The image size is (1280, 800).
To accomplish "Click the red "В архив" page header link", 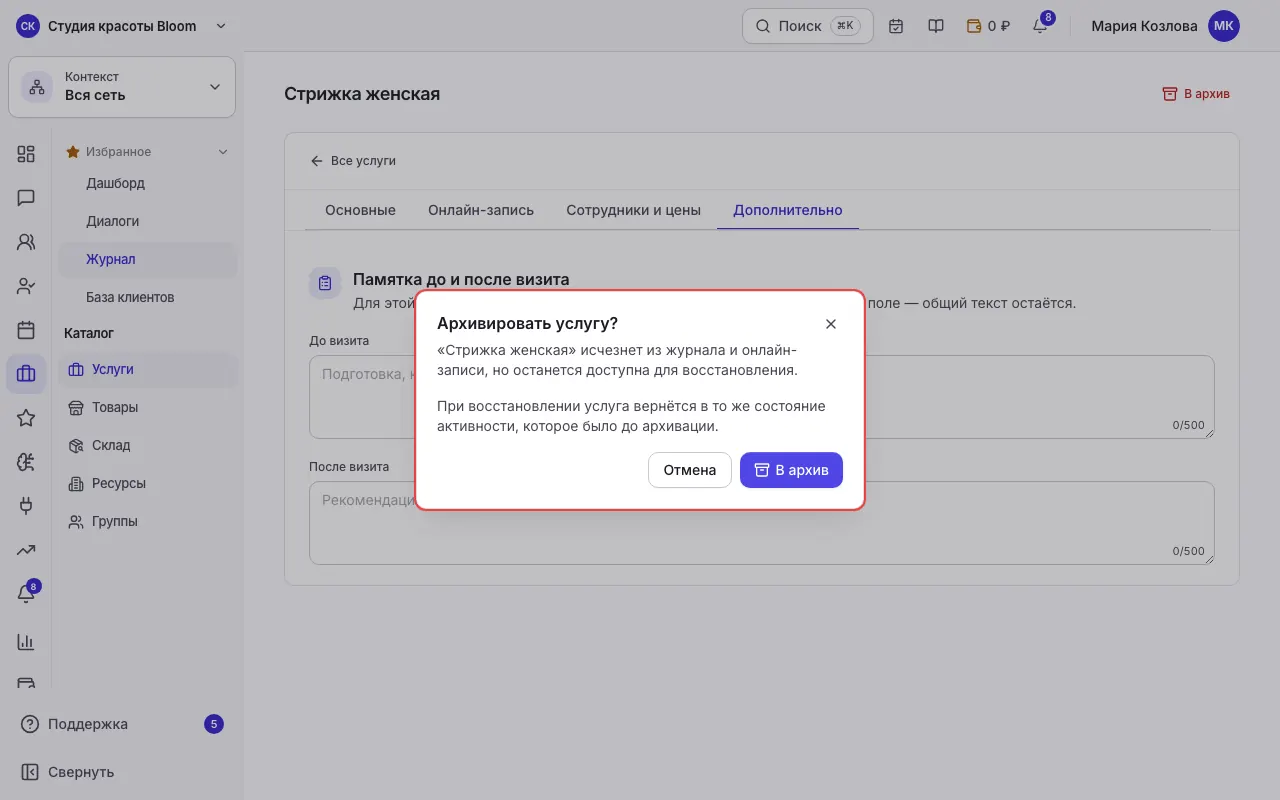I will pos(1196,94).
